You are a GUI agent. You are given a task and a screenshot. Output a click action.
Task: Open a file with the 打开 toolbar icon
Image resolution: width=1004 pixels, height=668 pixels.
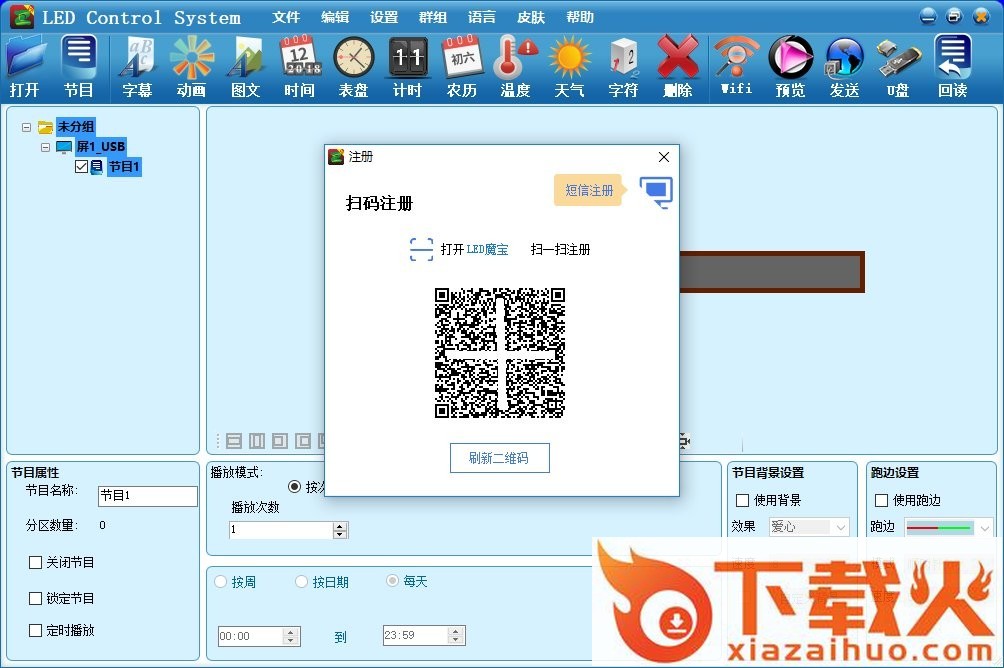click(26, 67)
